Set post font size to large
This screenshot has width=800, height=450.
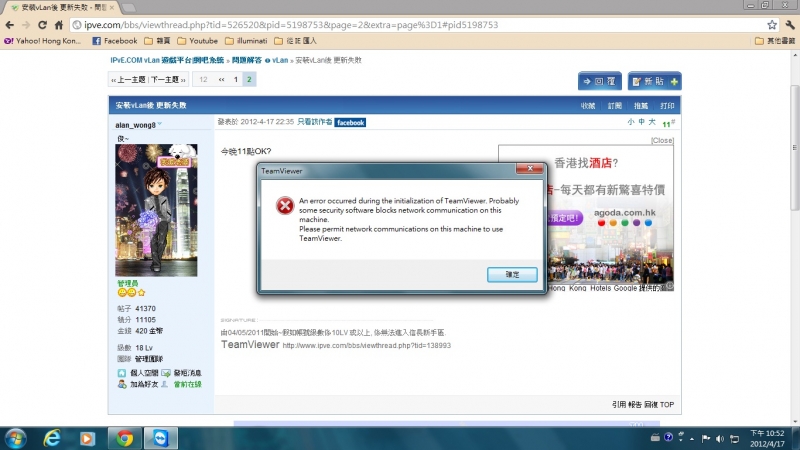pos(652,122)
